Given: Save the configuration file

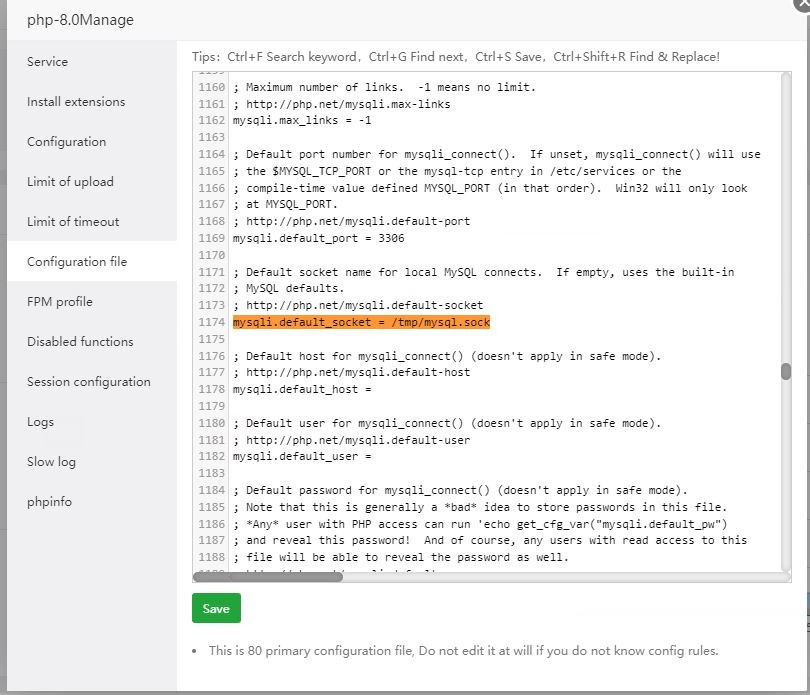Looking at the screenshot, I should [216, 608].
